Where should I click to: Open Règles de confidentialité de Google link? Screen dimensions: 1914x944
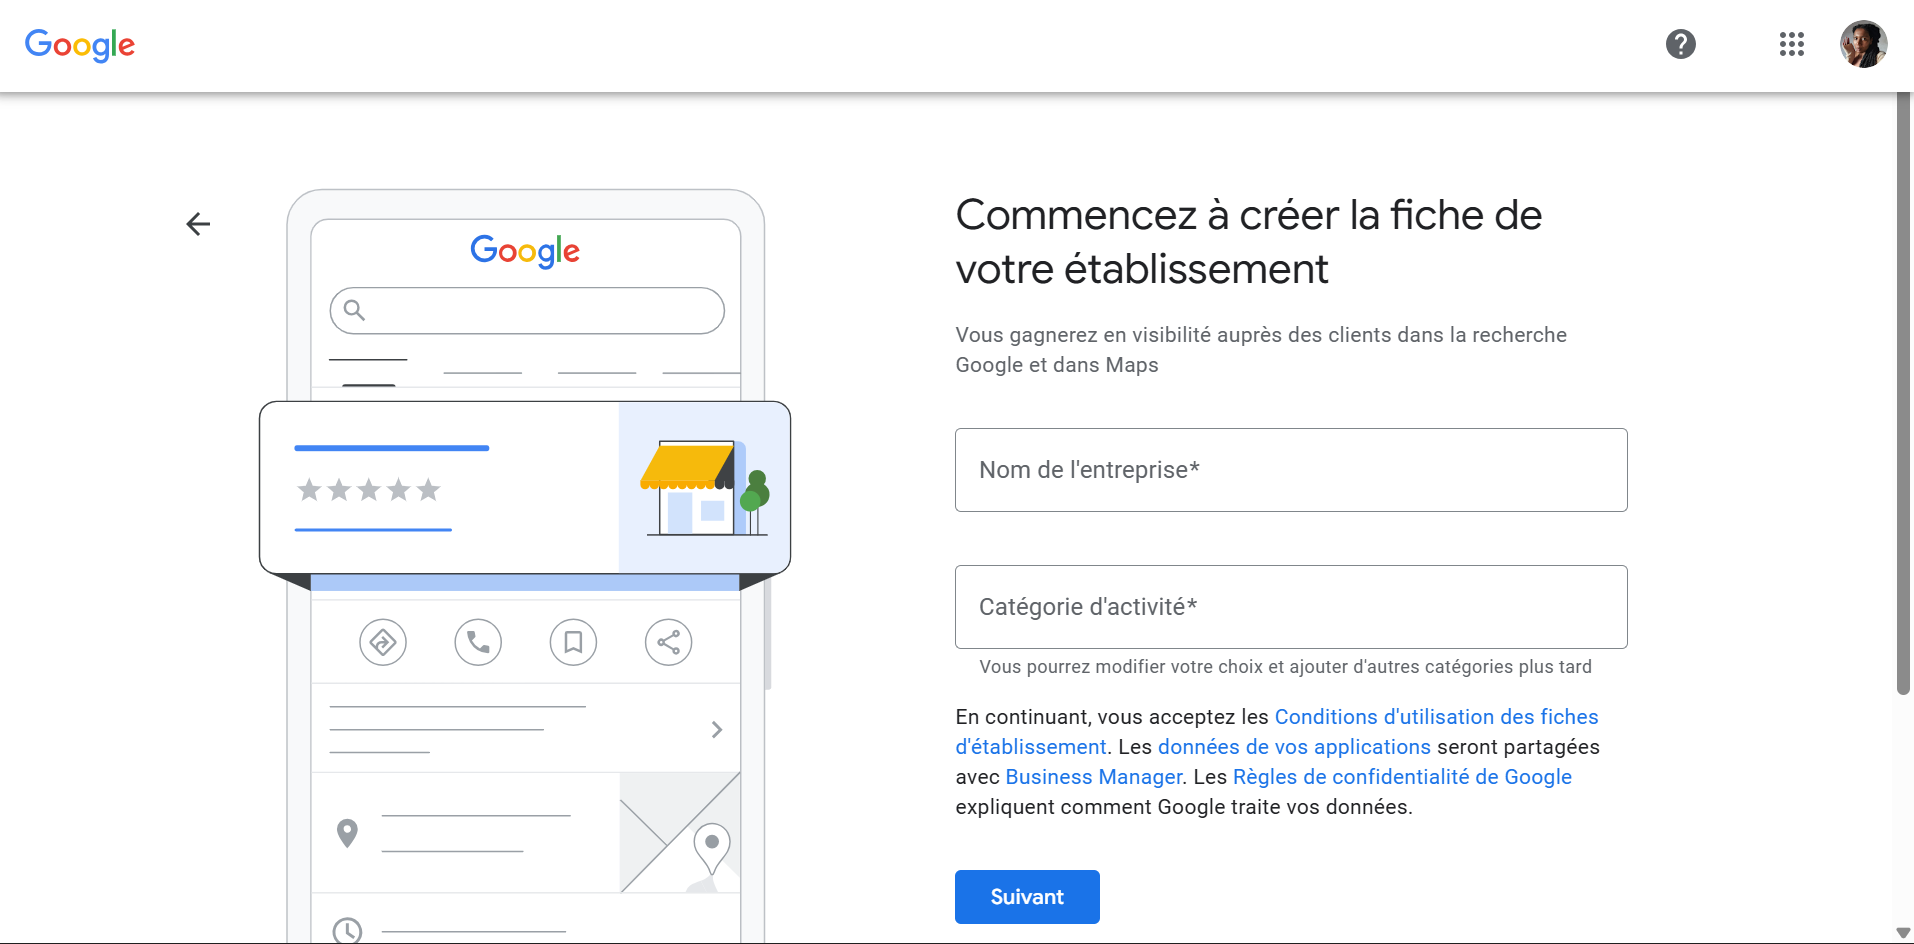point(1402,777)
